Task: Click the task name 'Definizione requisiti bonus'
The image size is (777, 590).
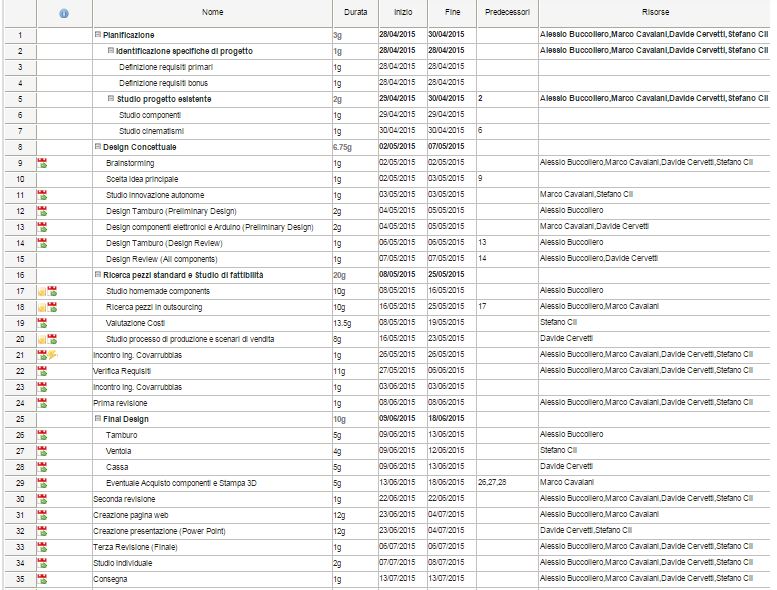Action: [x=164, y=83]
